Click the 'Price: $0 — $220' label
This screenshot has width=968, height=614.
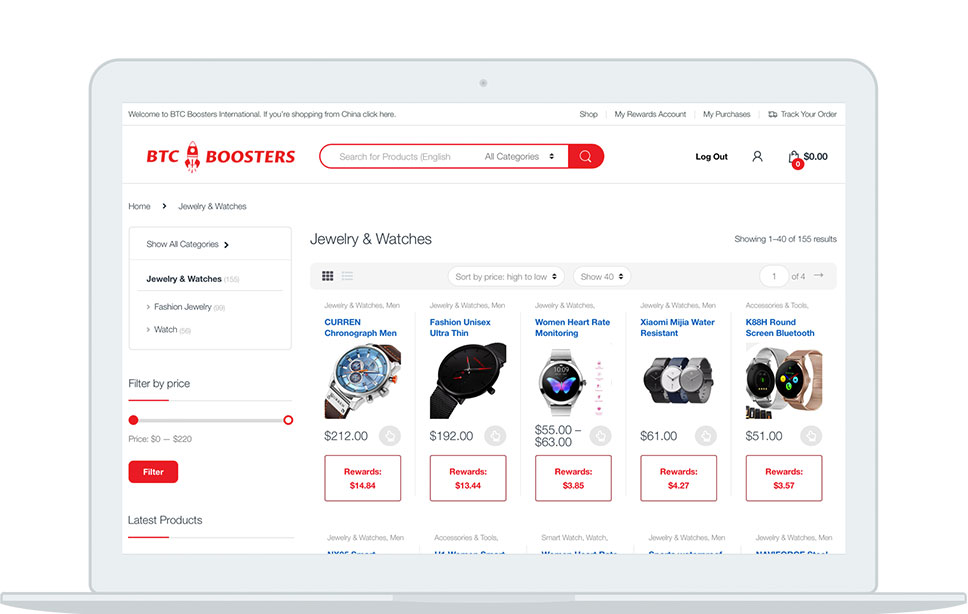pyautogui.click(x=160, y=439)
